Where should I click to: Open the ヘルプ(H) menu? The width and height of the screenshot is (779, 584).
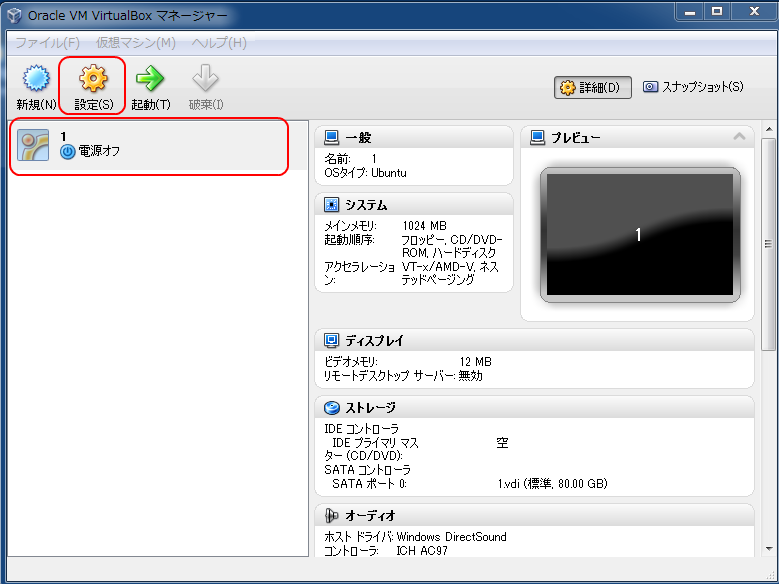(x=219, y=43)
